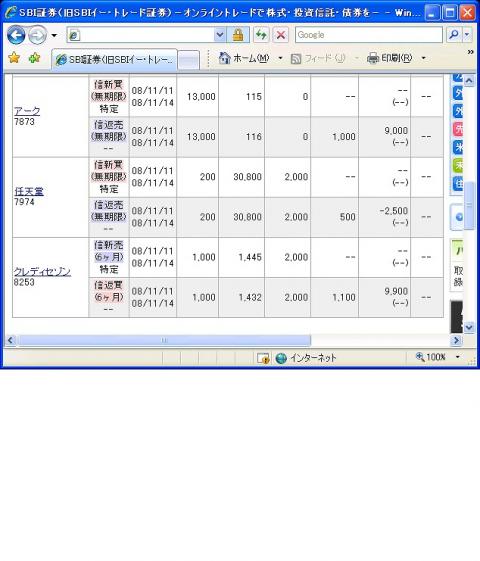Click the horizontal scrollbar right arrow
480x561 pixels.
point(456,340)
